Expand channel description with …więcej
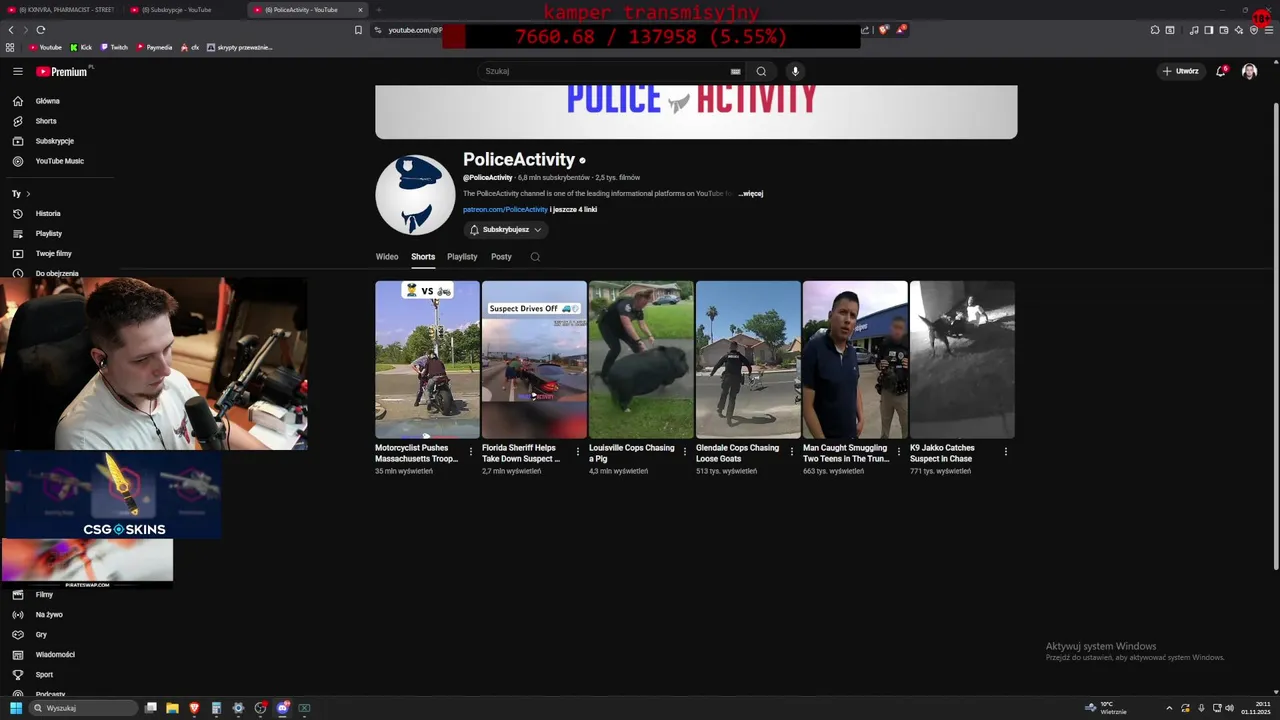 (x=750, y=194)
